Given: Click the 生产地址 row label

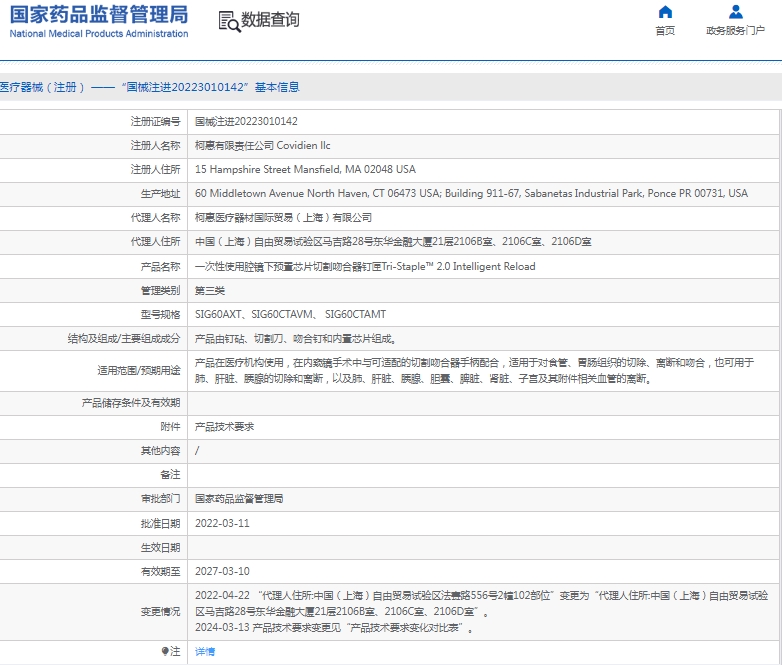Looking at the screenshot, I should [160, 193].
